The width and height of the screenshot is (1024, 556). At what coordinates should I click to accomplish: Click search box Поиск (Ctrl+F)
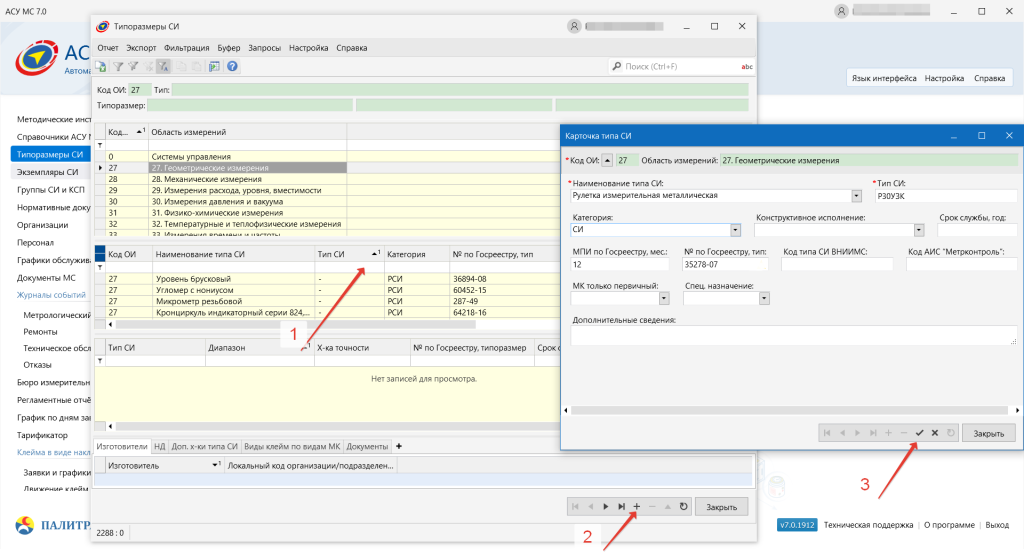tap(679, 67)
